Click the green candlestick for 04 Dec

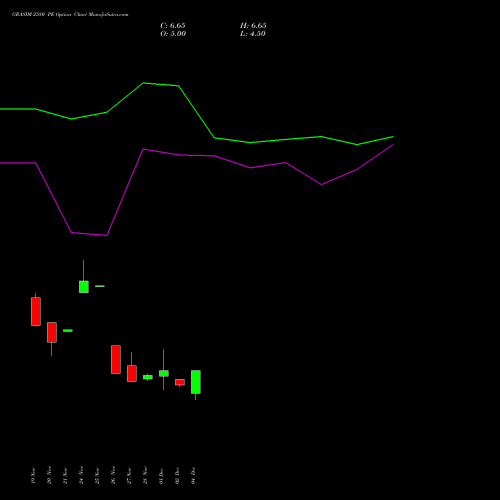[x=196, y=382]
